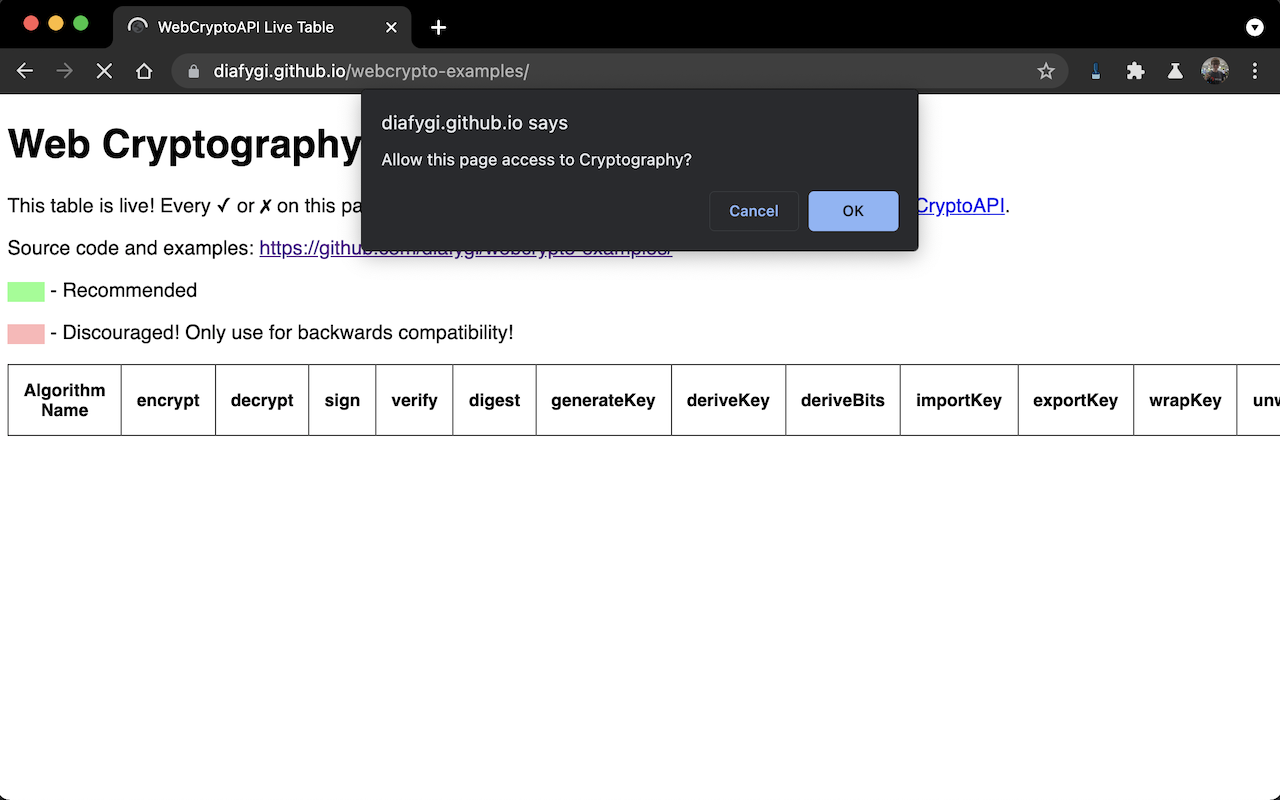Open the user profile avatar
This screenshot has height=800, width=1280.
[x=1215, y=71]
